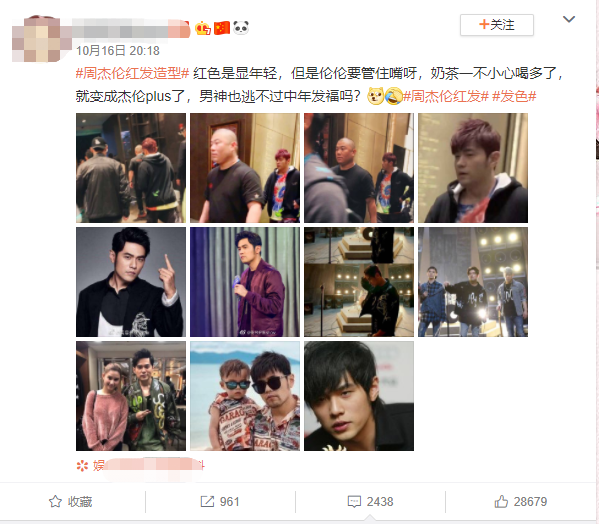Open the #发色# hashtag link
The width and height of the screenshot is (599, 524).
[x=514, y=96]
